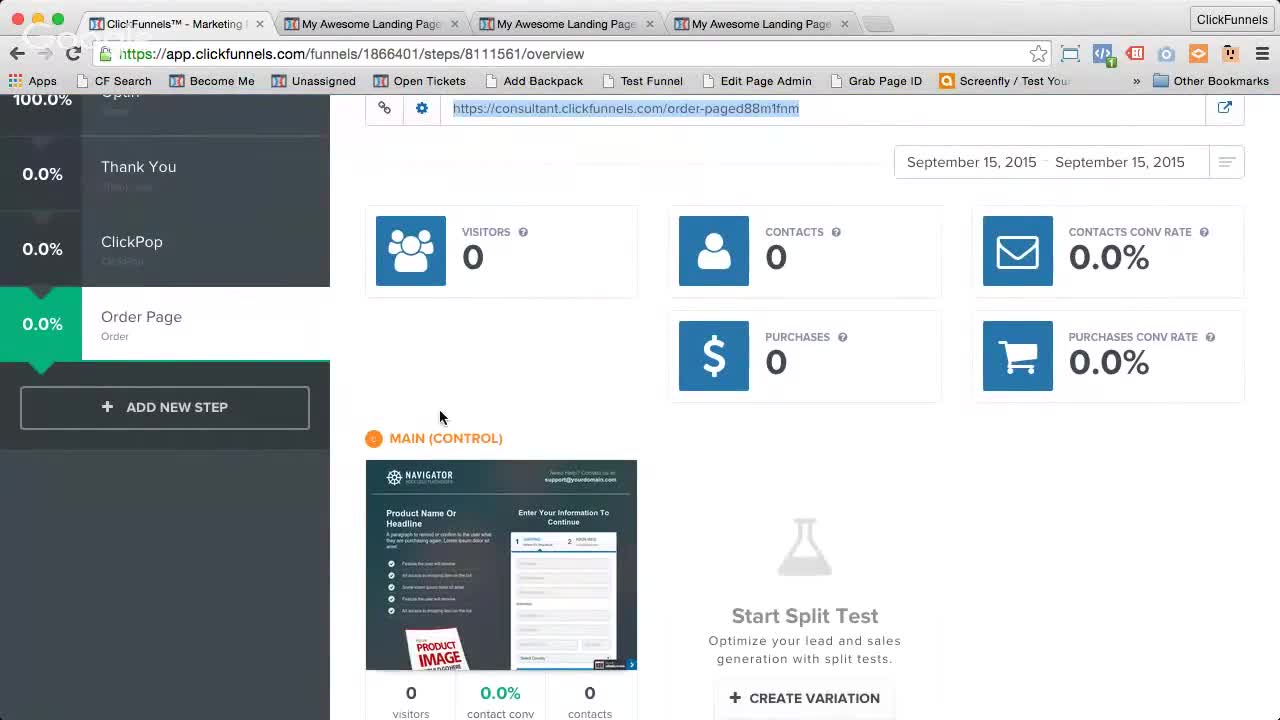This screenshot has width=1280, height=720.
Task: Click Create Variation button
Action: pos(805,698)
